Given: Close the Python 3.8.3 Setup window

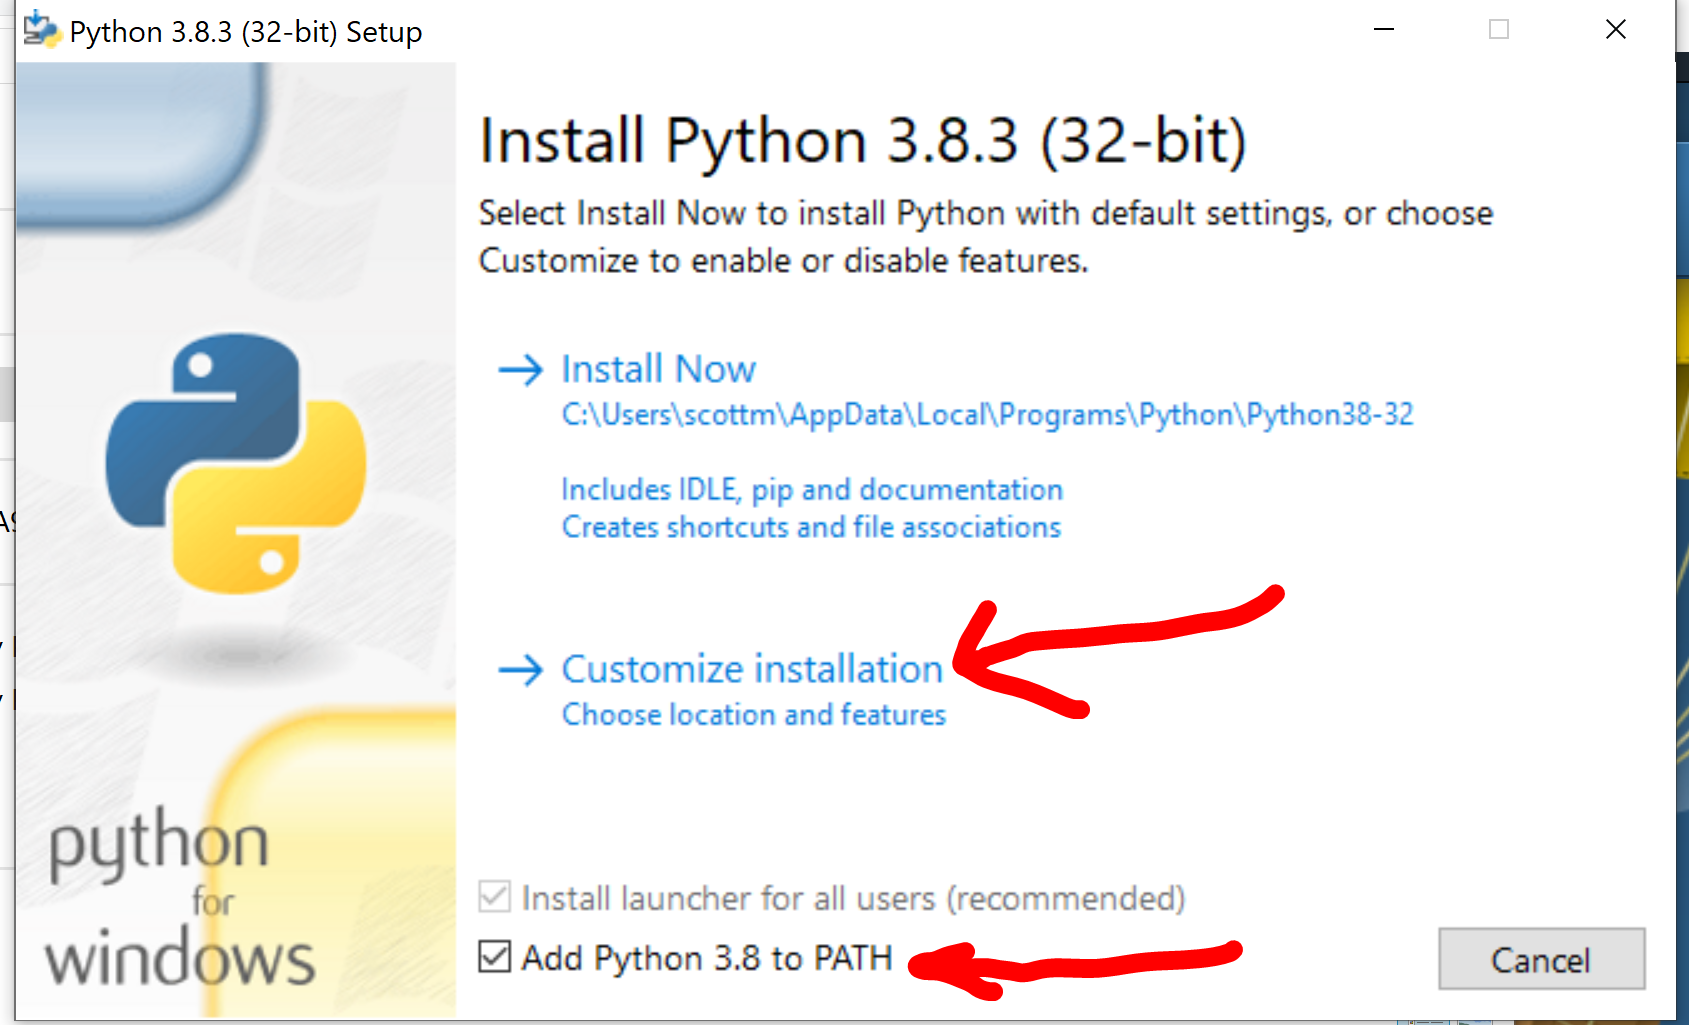Looking at the screenshot, I should coord(1615,30).
